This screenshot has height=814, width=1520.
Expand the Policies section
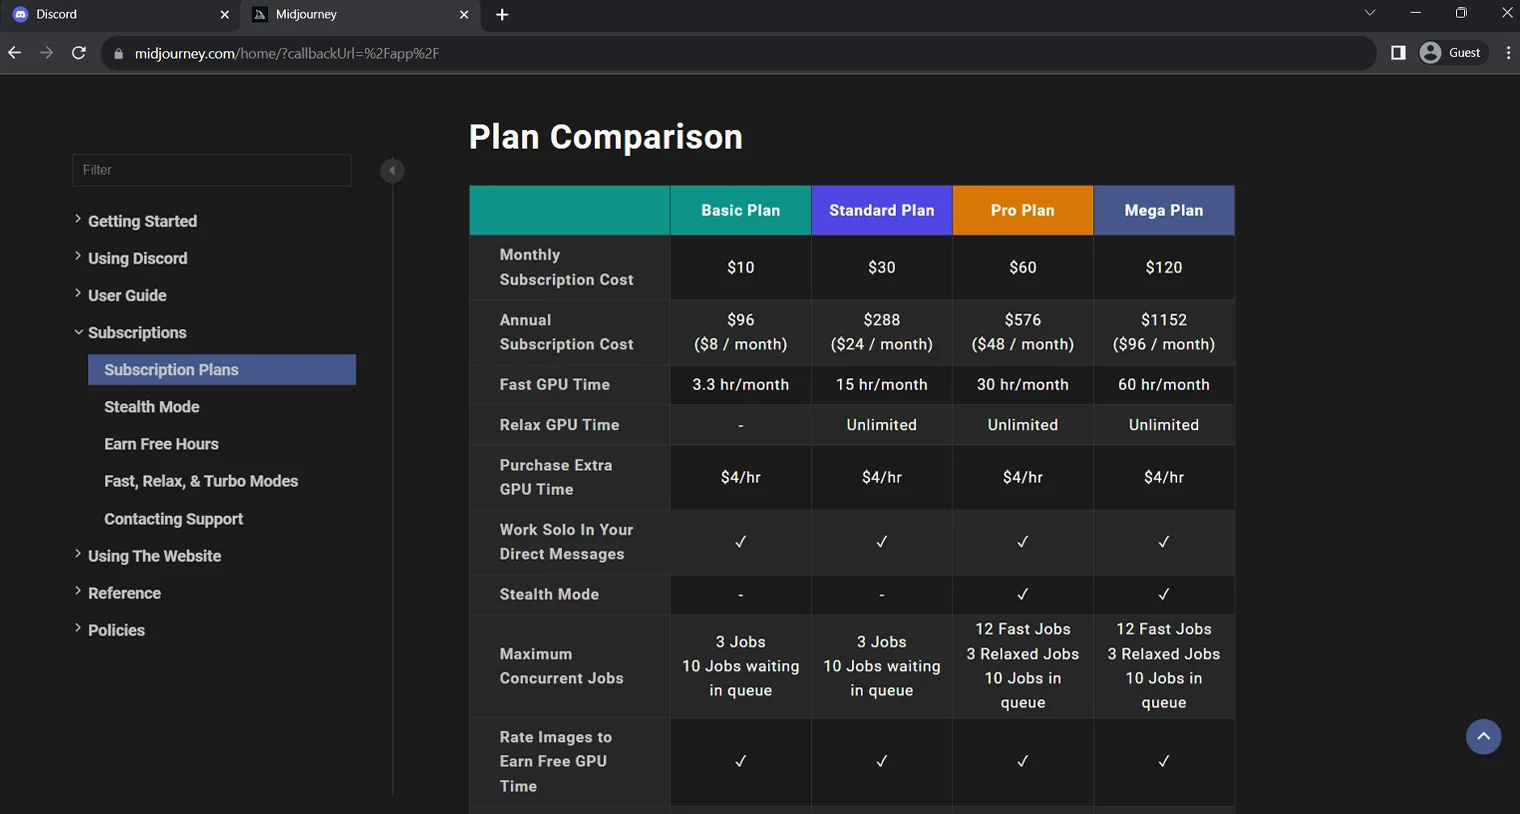[116, 630]
